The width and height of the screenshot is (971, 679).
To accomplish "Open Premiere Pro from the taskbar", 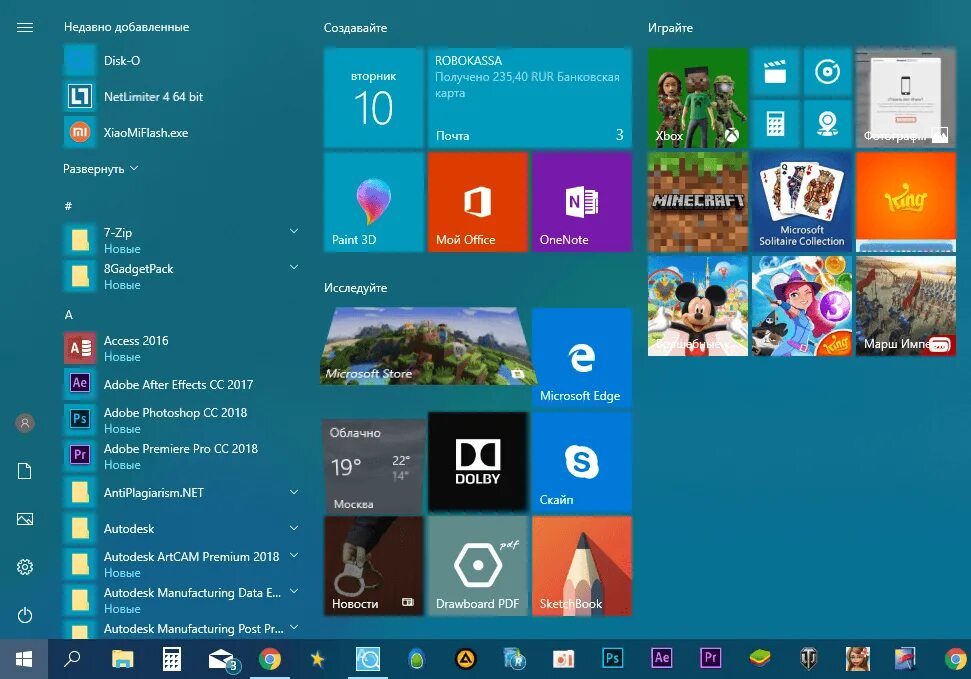I will click(x=710, y=658).
